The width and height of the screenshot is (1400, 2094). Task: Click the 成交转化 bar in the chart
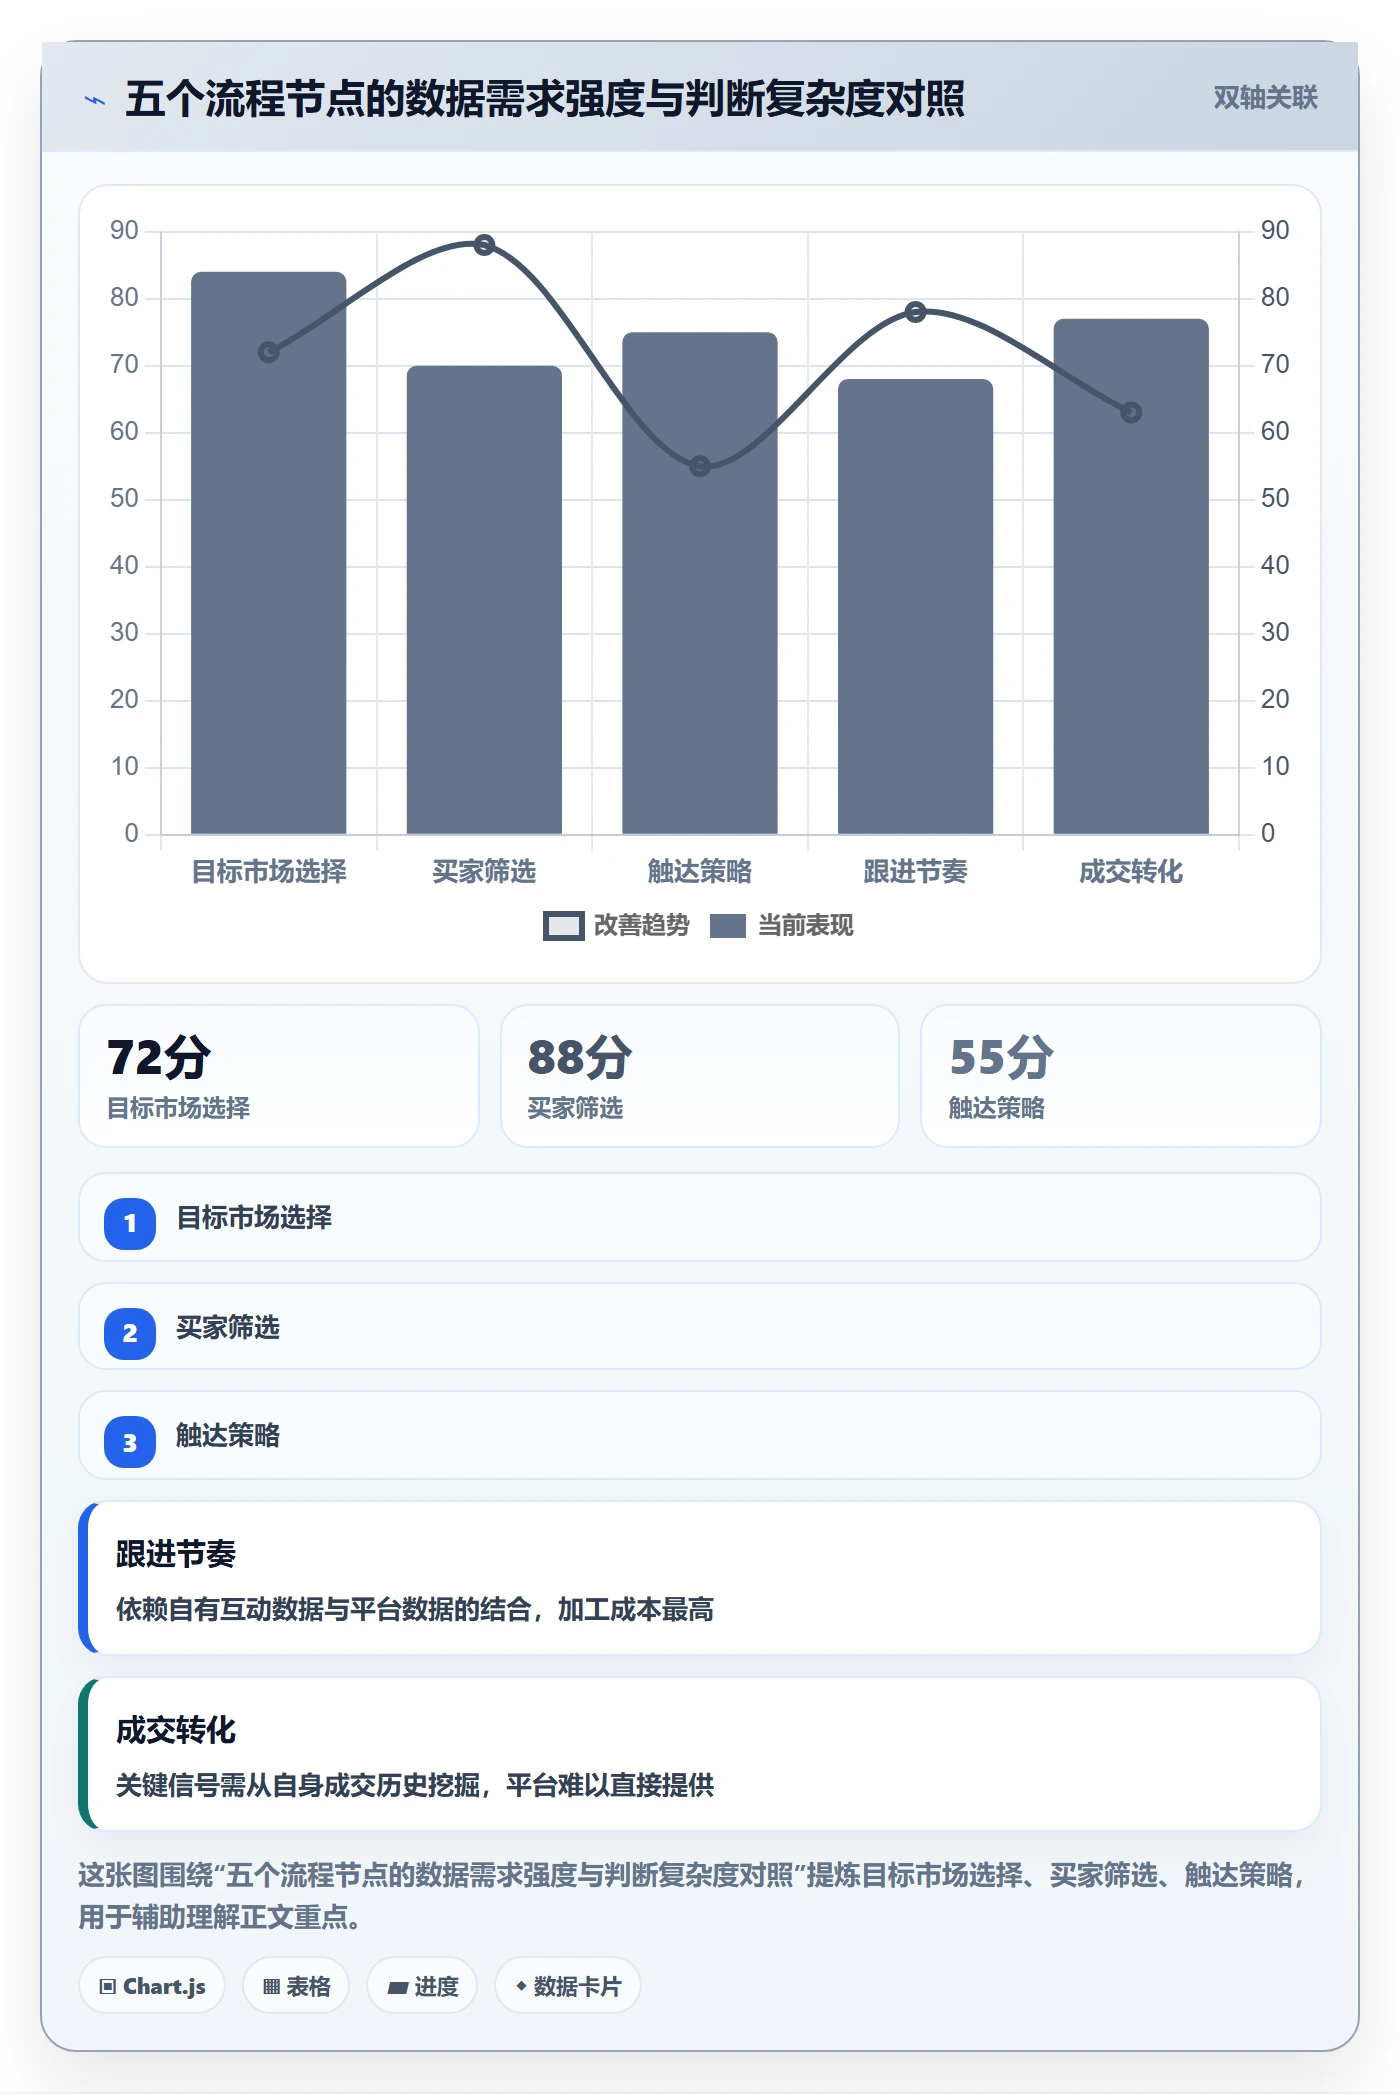pos(1131,577)
